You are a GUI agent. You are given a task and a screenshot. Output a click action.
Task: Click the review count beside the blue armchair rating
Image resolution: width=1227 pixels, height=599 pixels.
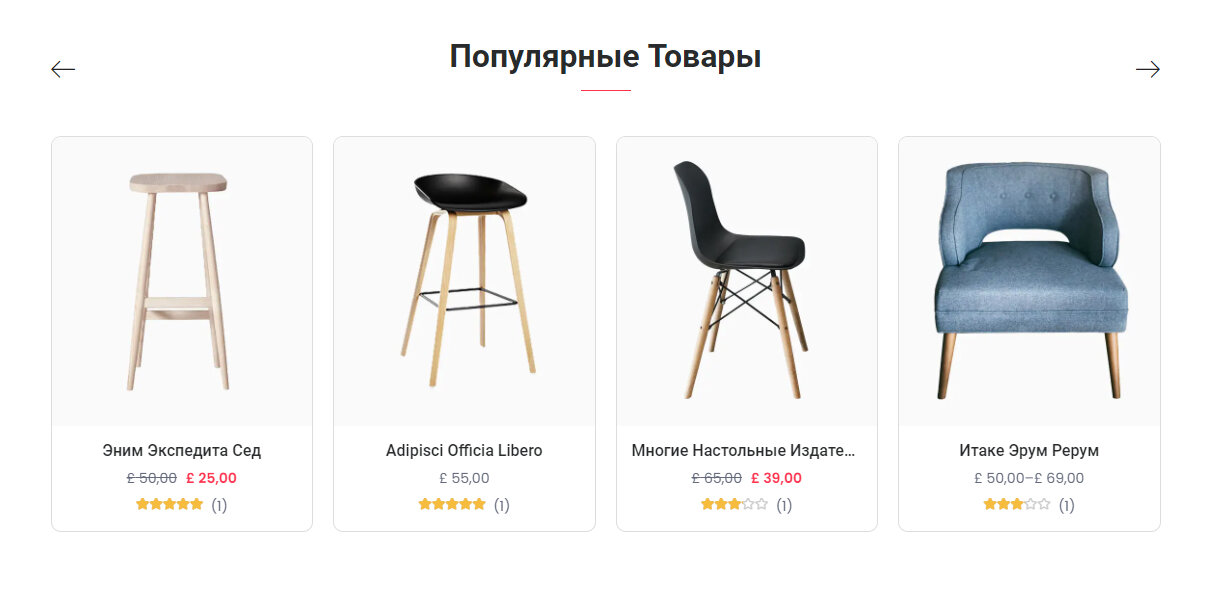coord(1067,505)
